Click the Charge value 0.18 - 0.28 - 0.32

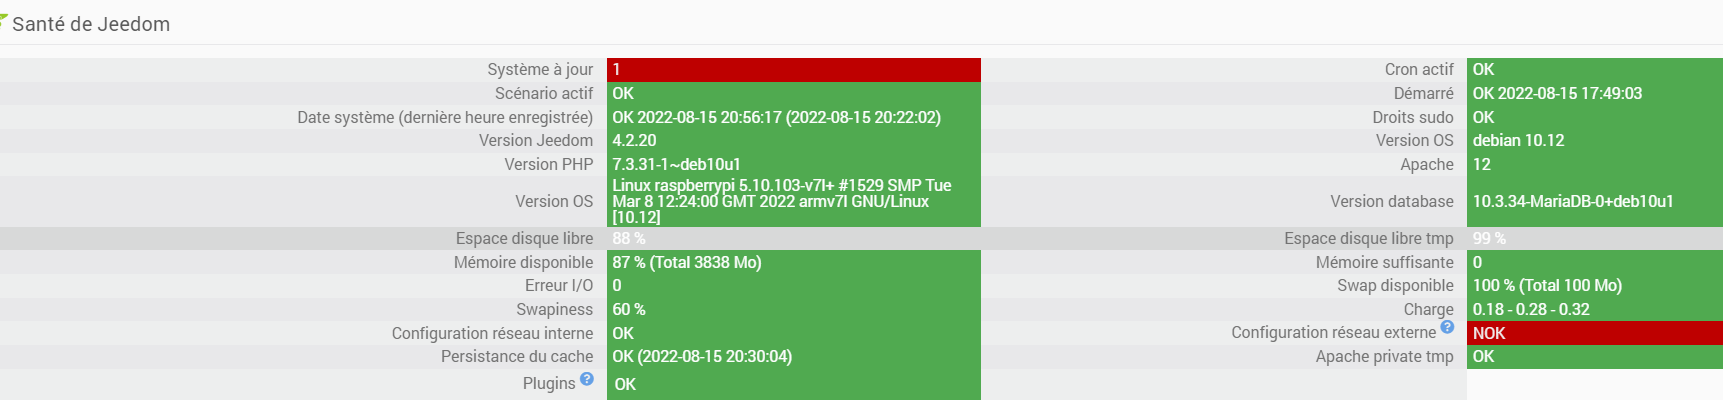coord(1531,310)
